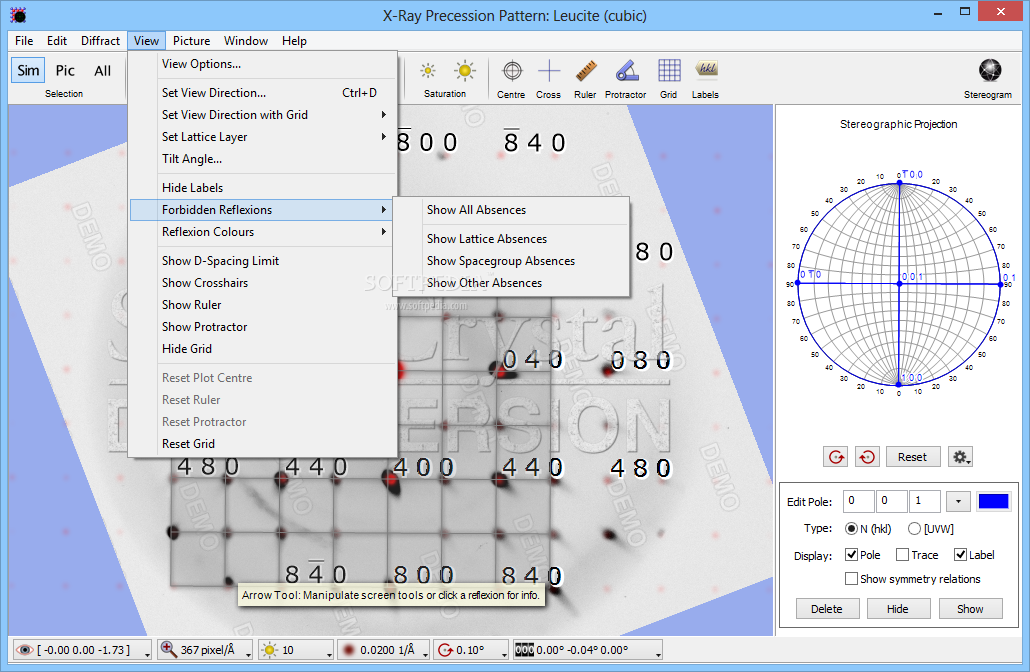
Task: Open the File menu
Action: [x=24, y=41]
